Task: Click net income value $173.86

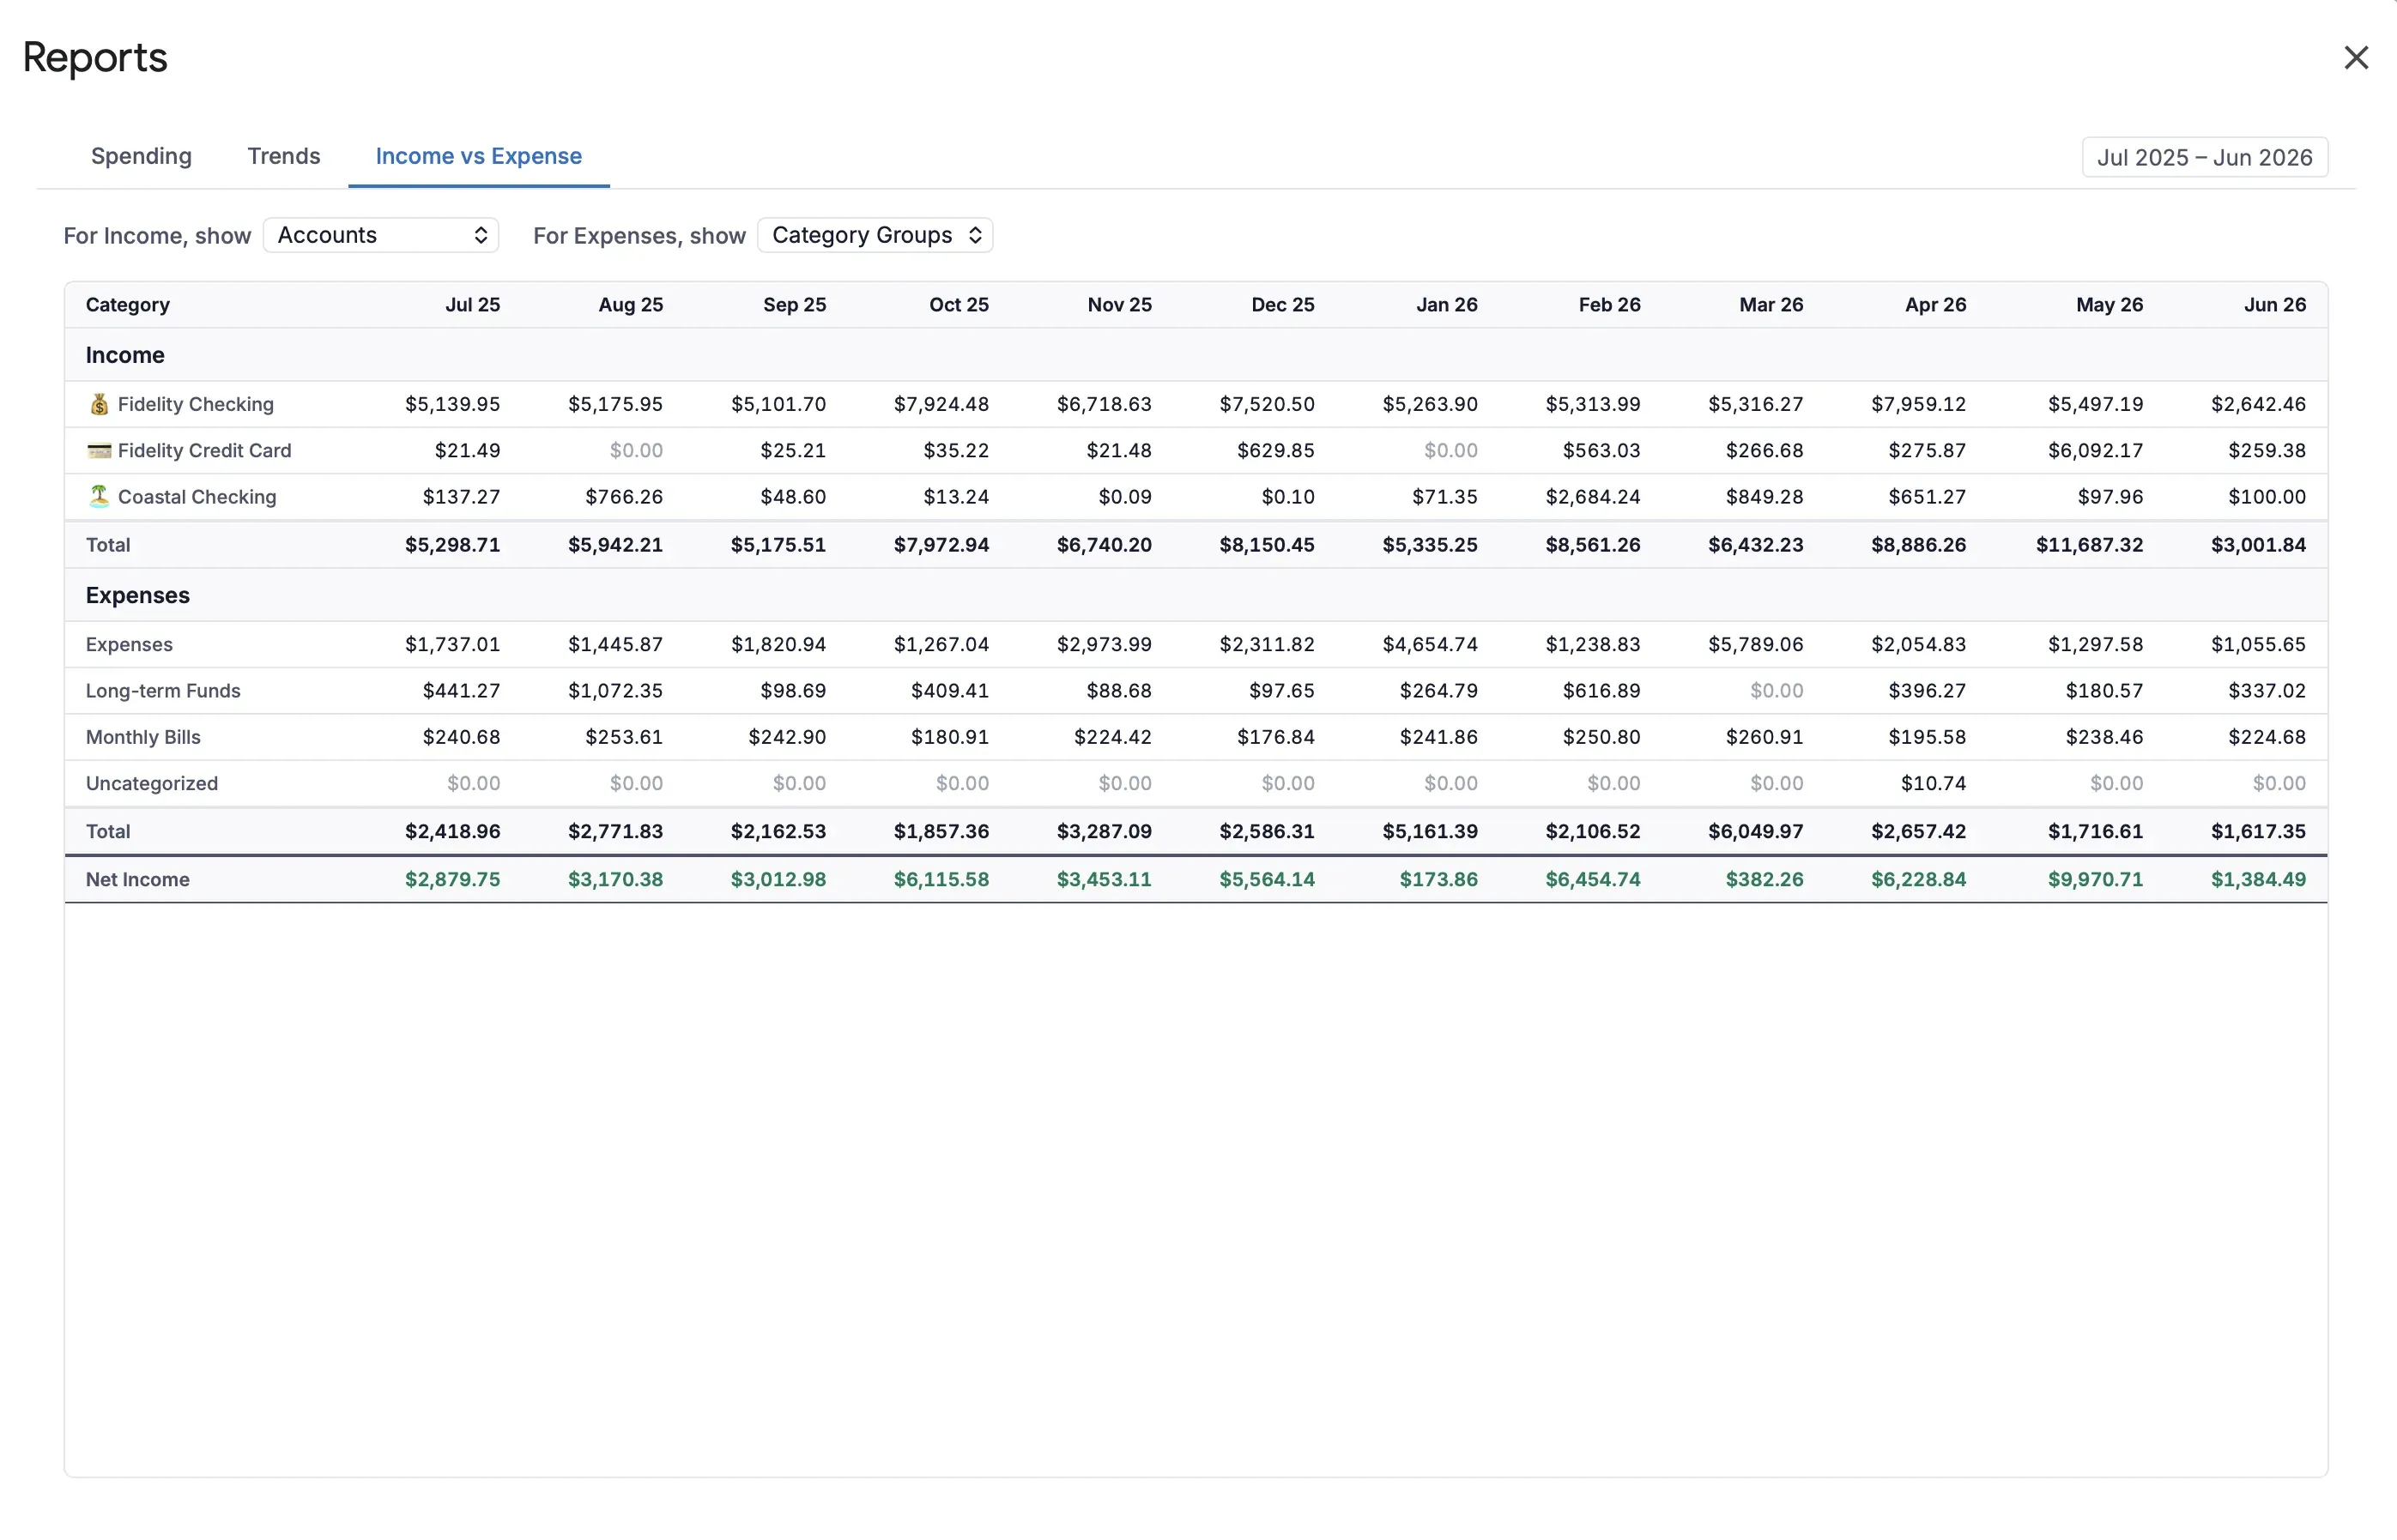Action: [x=1438, y=879]
